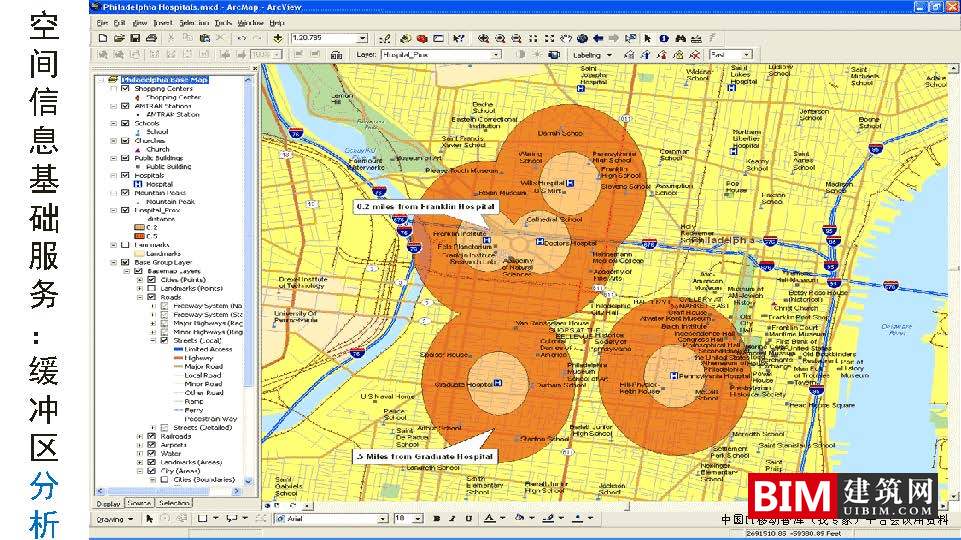Toggle the Hospitals layer checkbox
The height and width of the screenshot is (540, 961).
(125, 175)
